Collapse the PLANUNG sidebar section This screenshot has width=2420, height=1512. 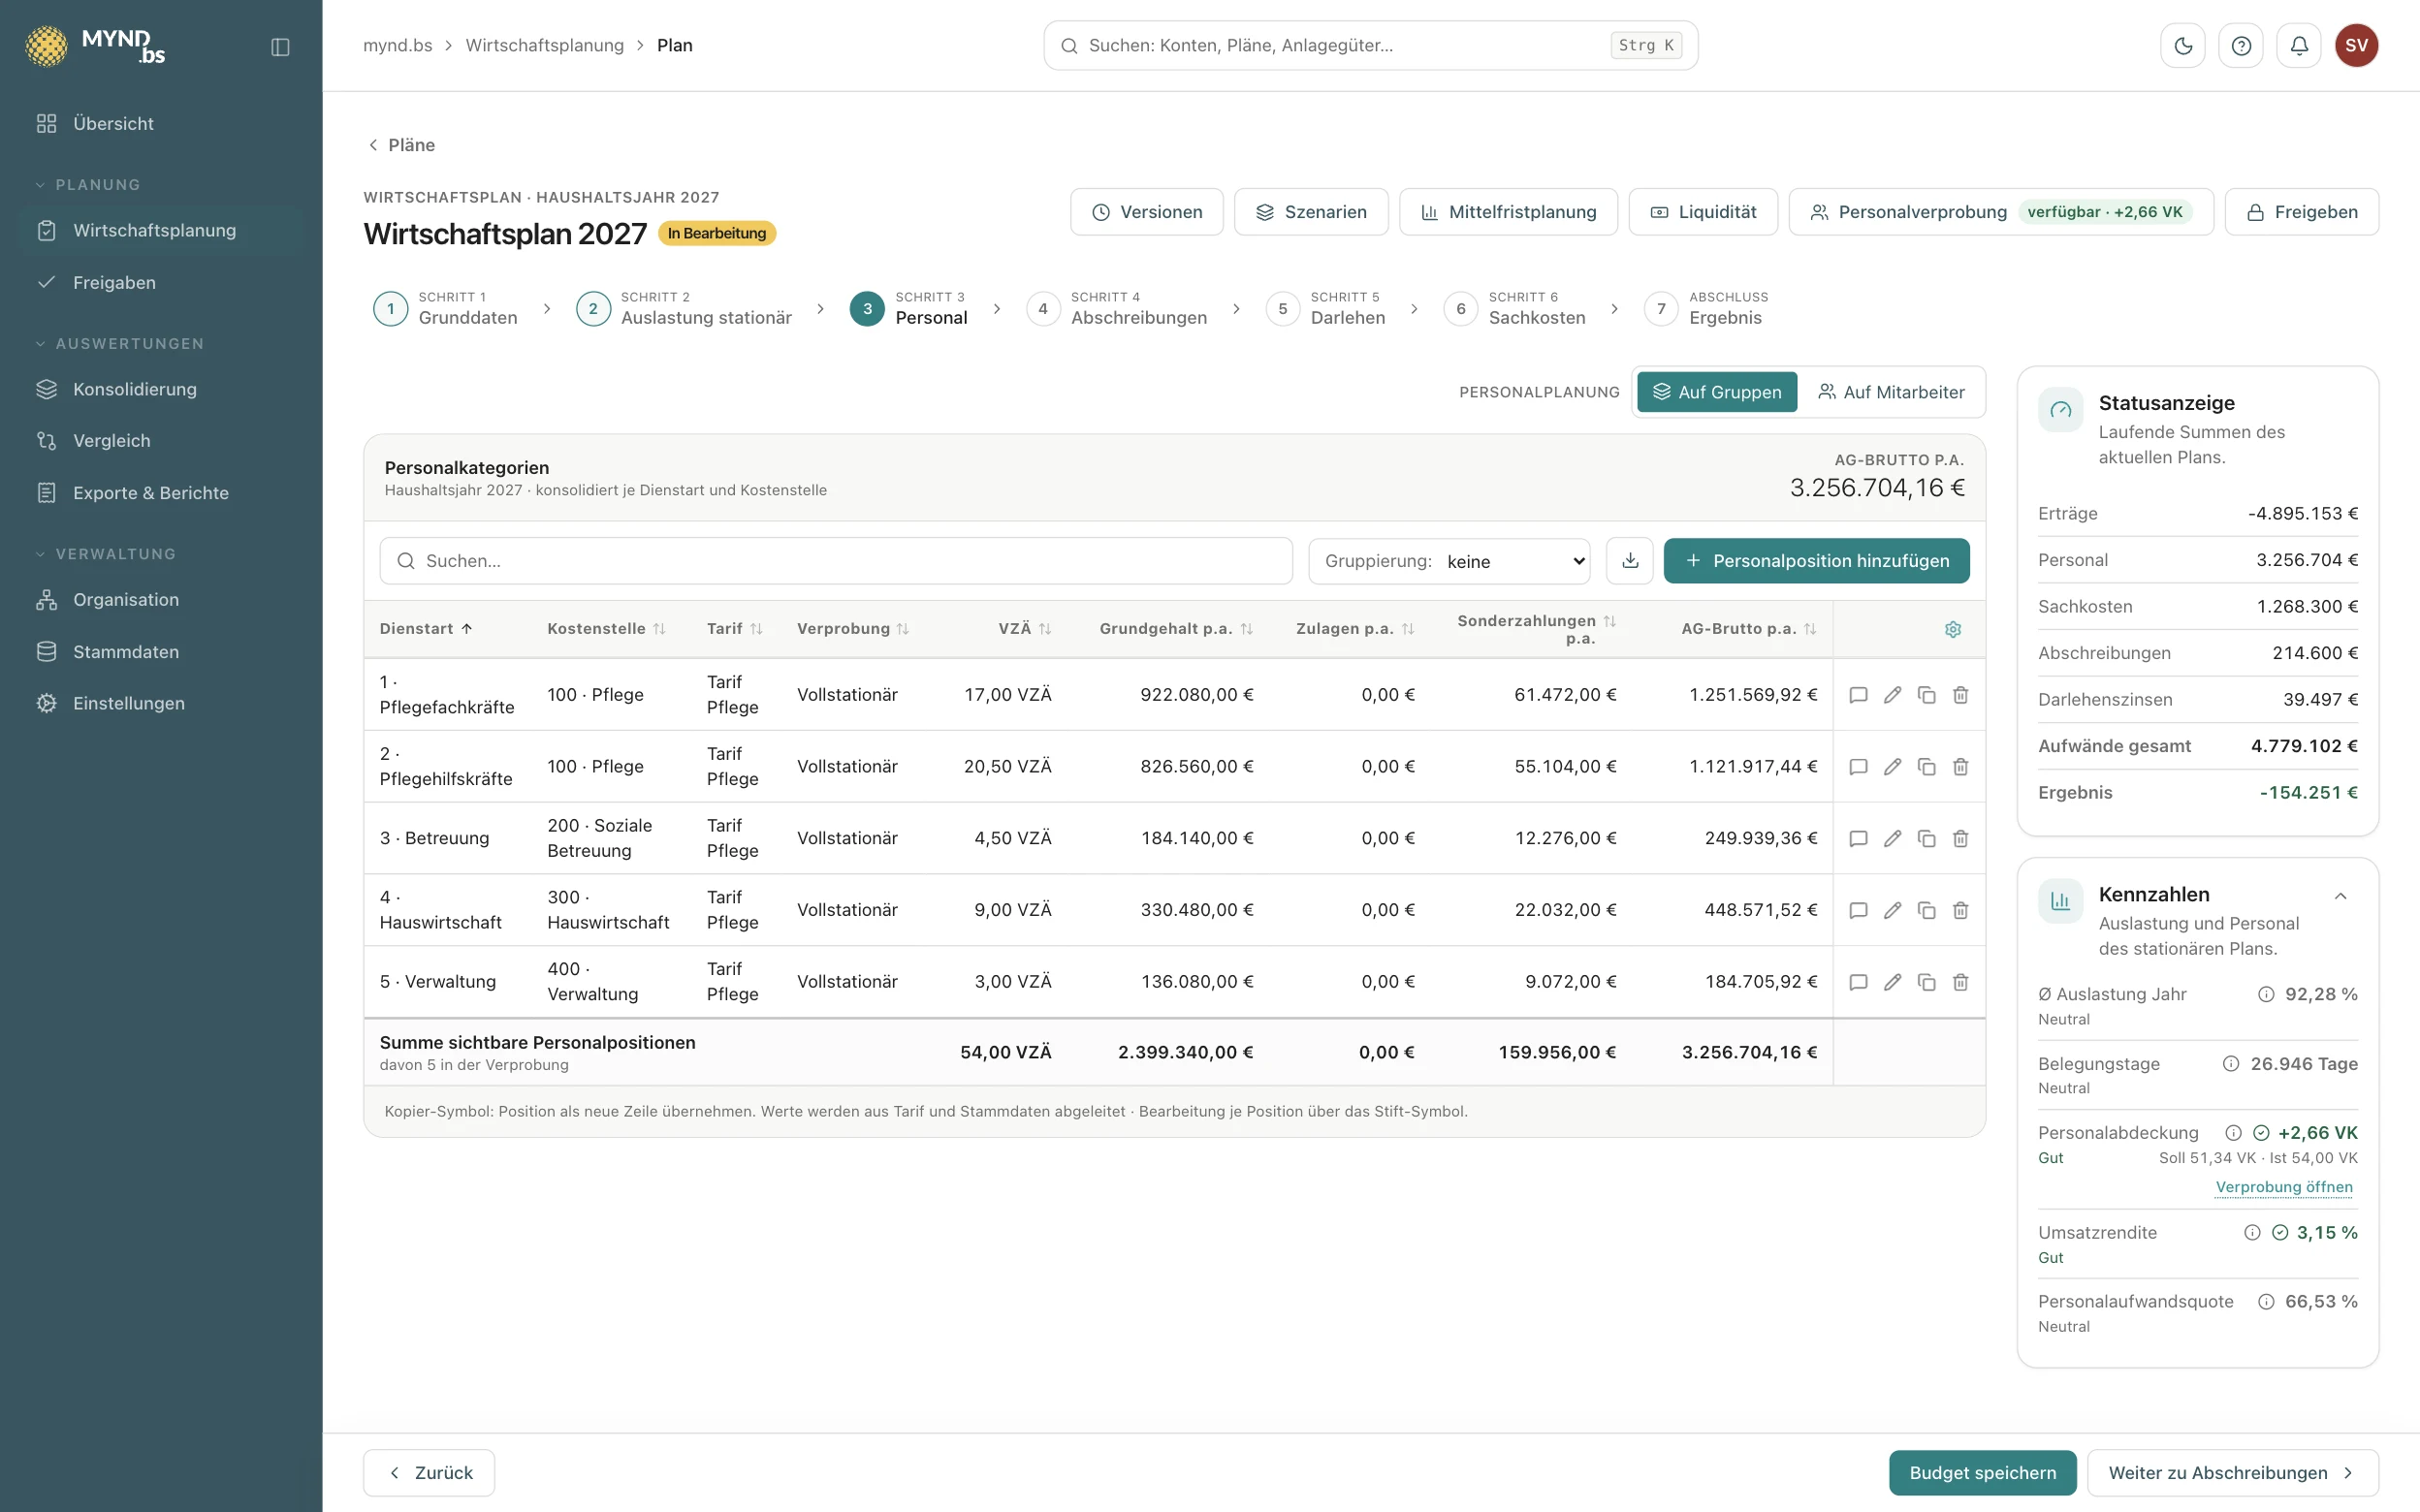(x=88, y=185)
